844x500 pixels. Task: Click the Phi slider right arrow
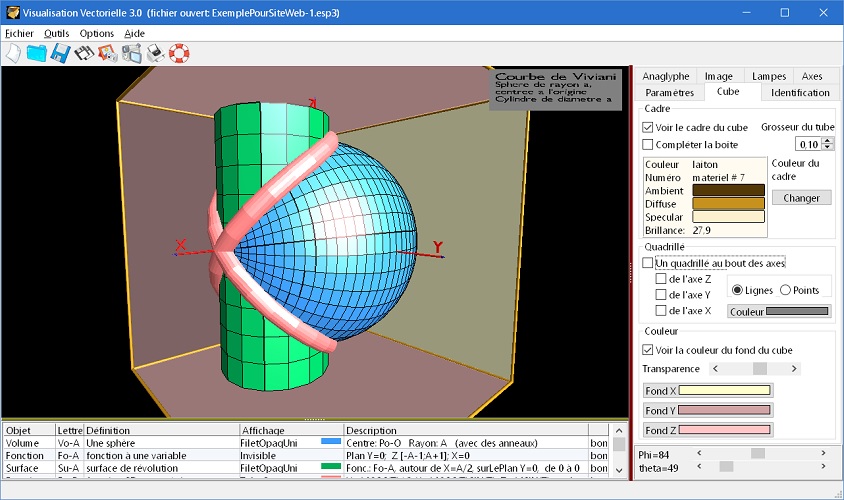pos(823,453)
